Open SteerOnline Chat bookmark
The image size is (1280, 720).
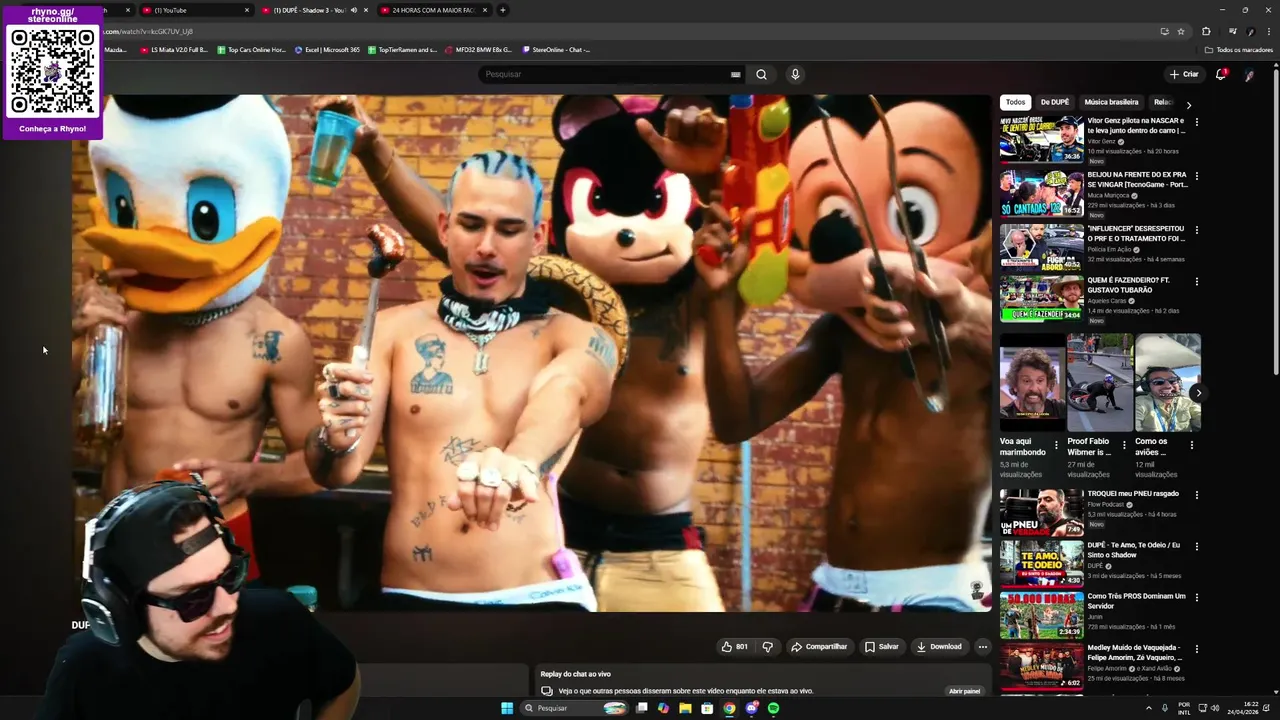(x=555, y=49)
